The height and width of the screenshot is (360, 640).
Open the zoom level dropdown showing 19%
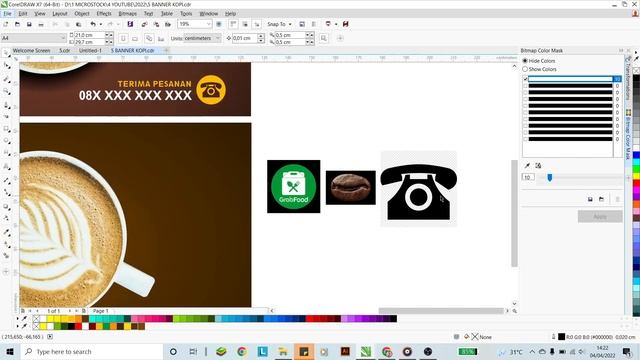point(208,24)
